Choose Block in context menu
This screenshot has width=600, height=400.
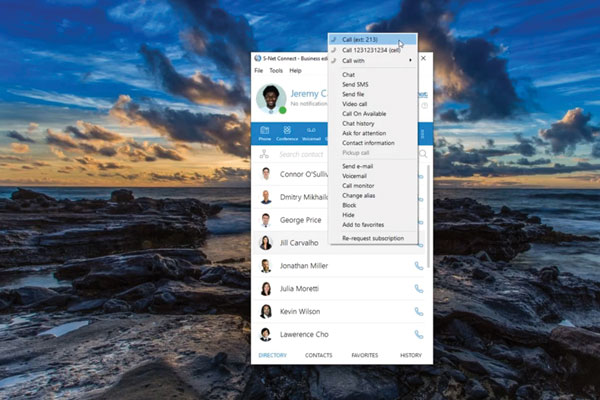click(x=349, y=205)
